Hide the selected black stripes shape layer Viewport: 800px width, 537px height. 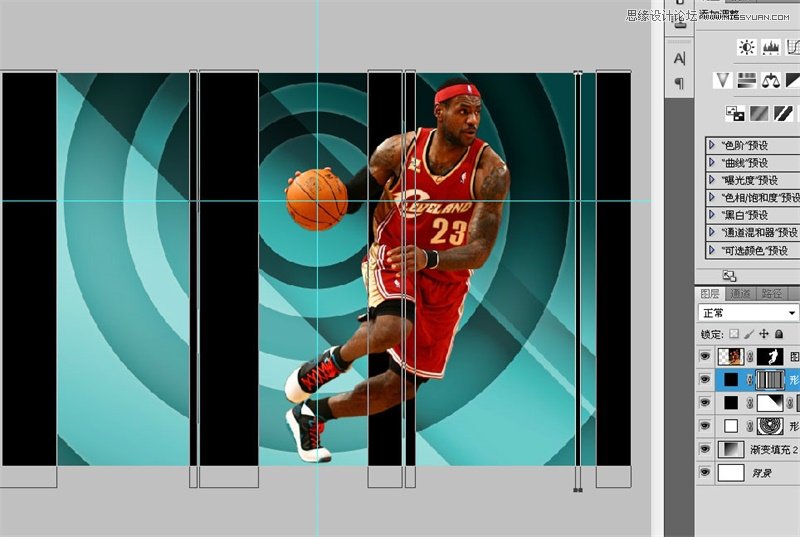pyautogui.click(x=705, y=379)
